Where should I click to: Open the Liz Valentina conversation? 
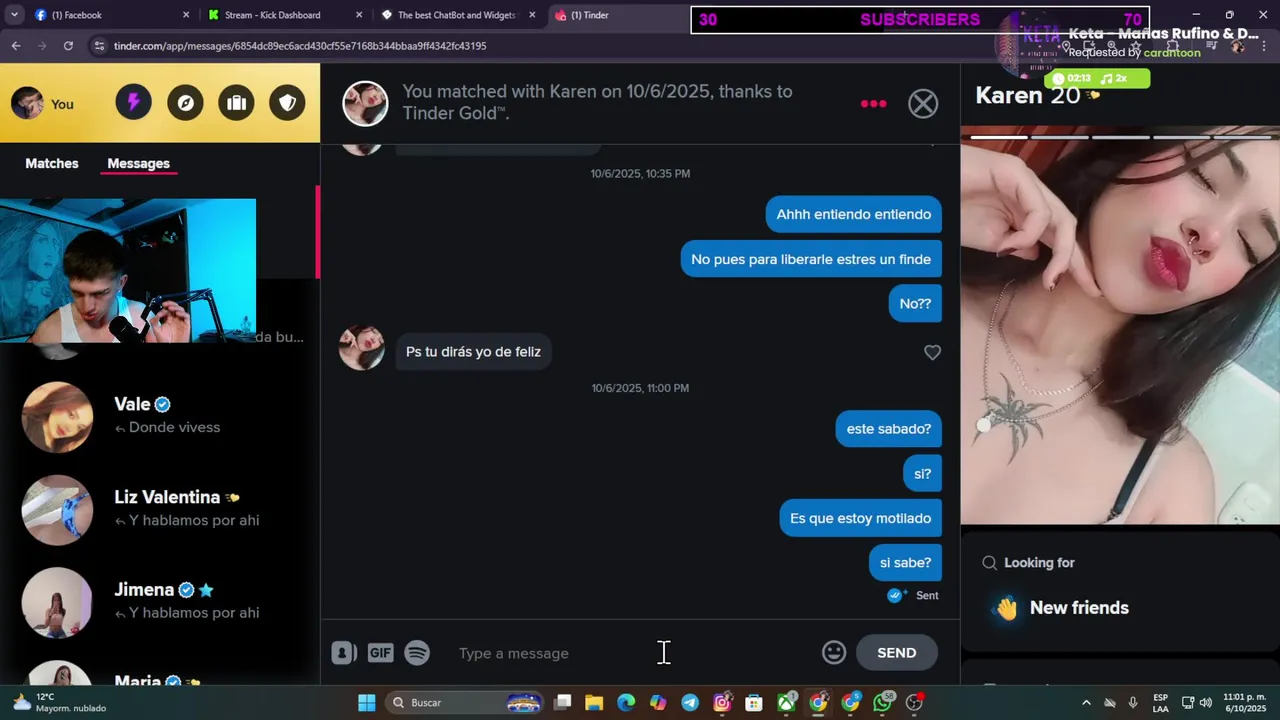pos(160,509)
